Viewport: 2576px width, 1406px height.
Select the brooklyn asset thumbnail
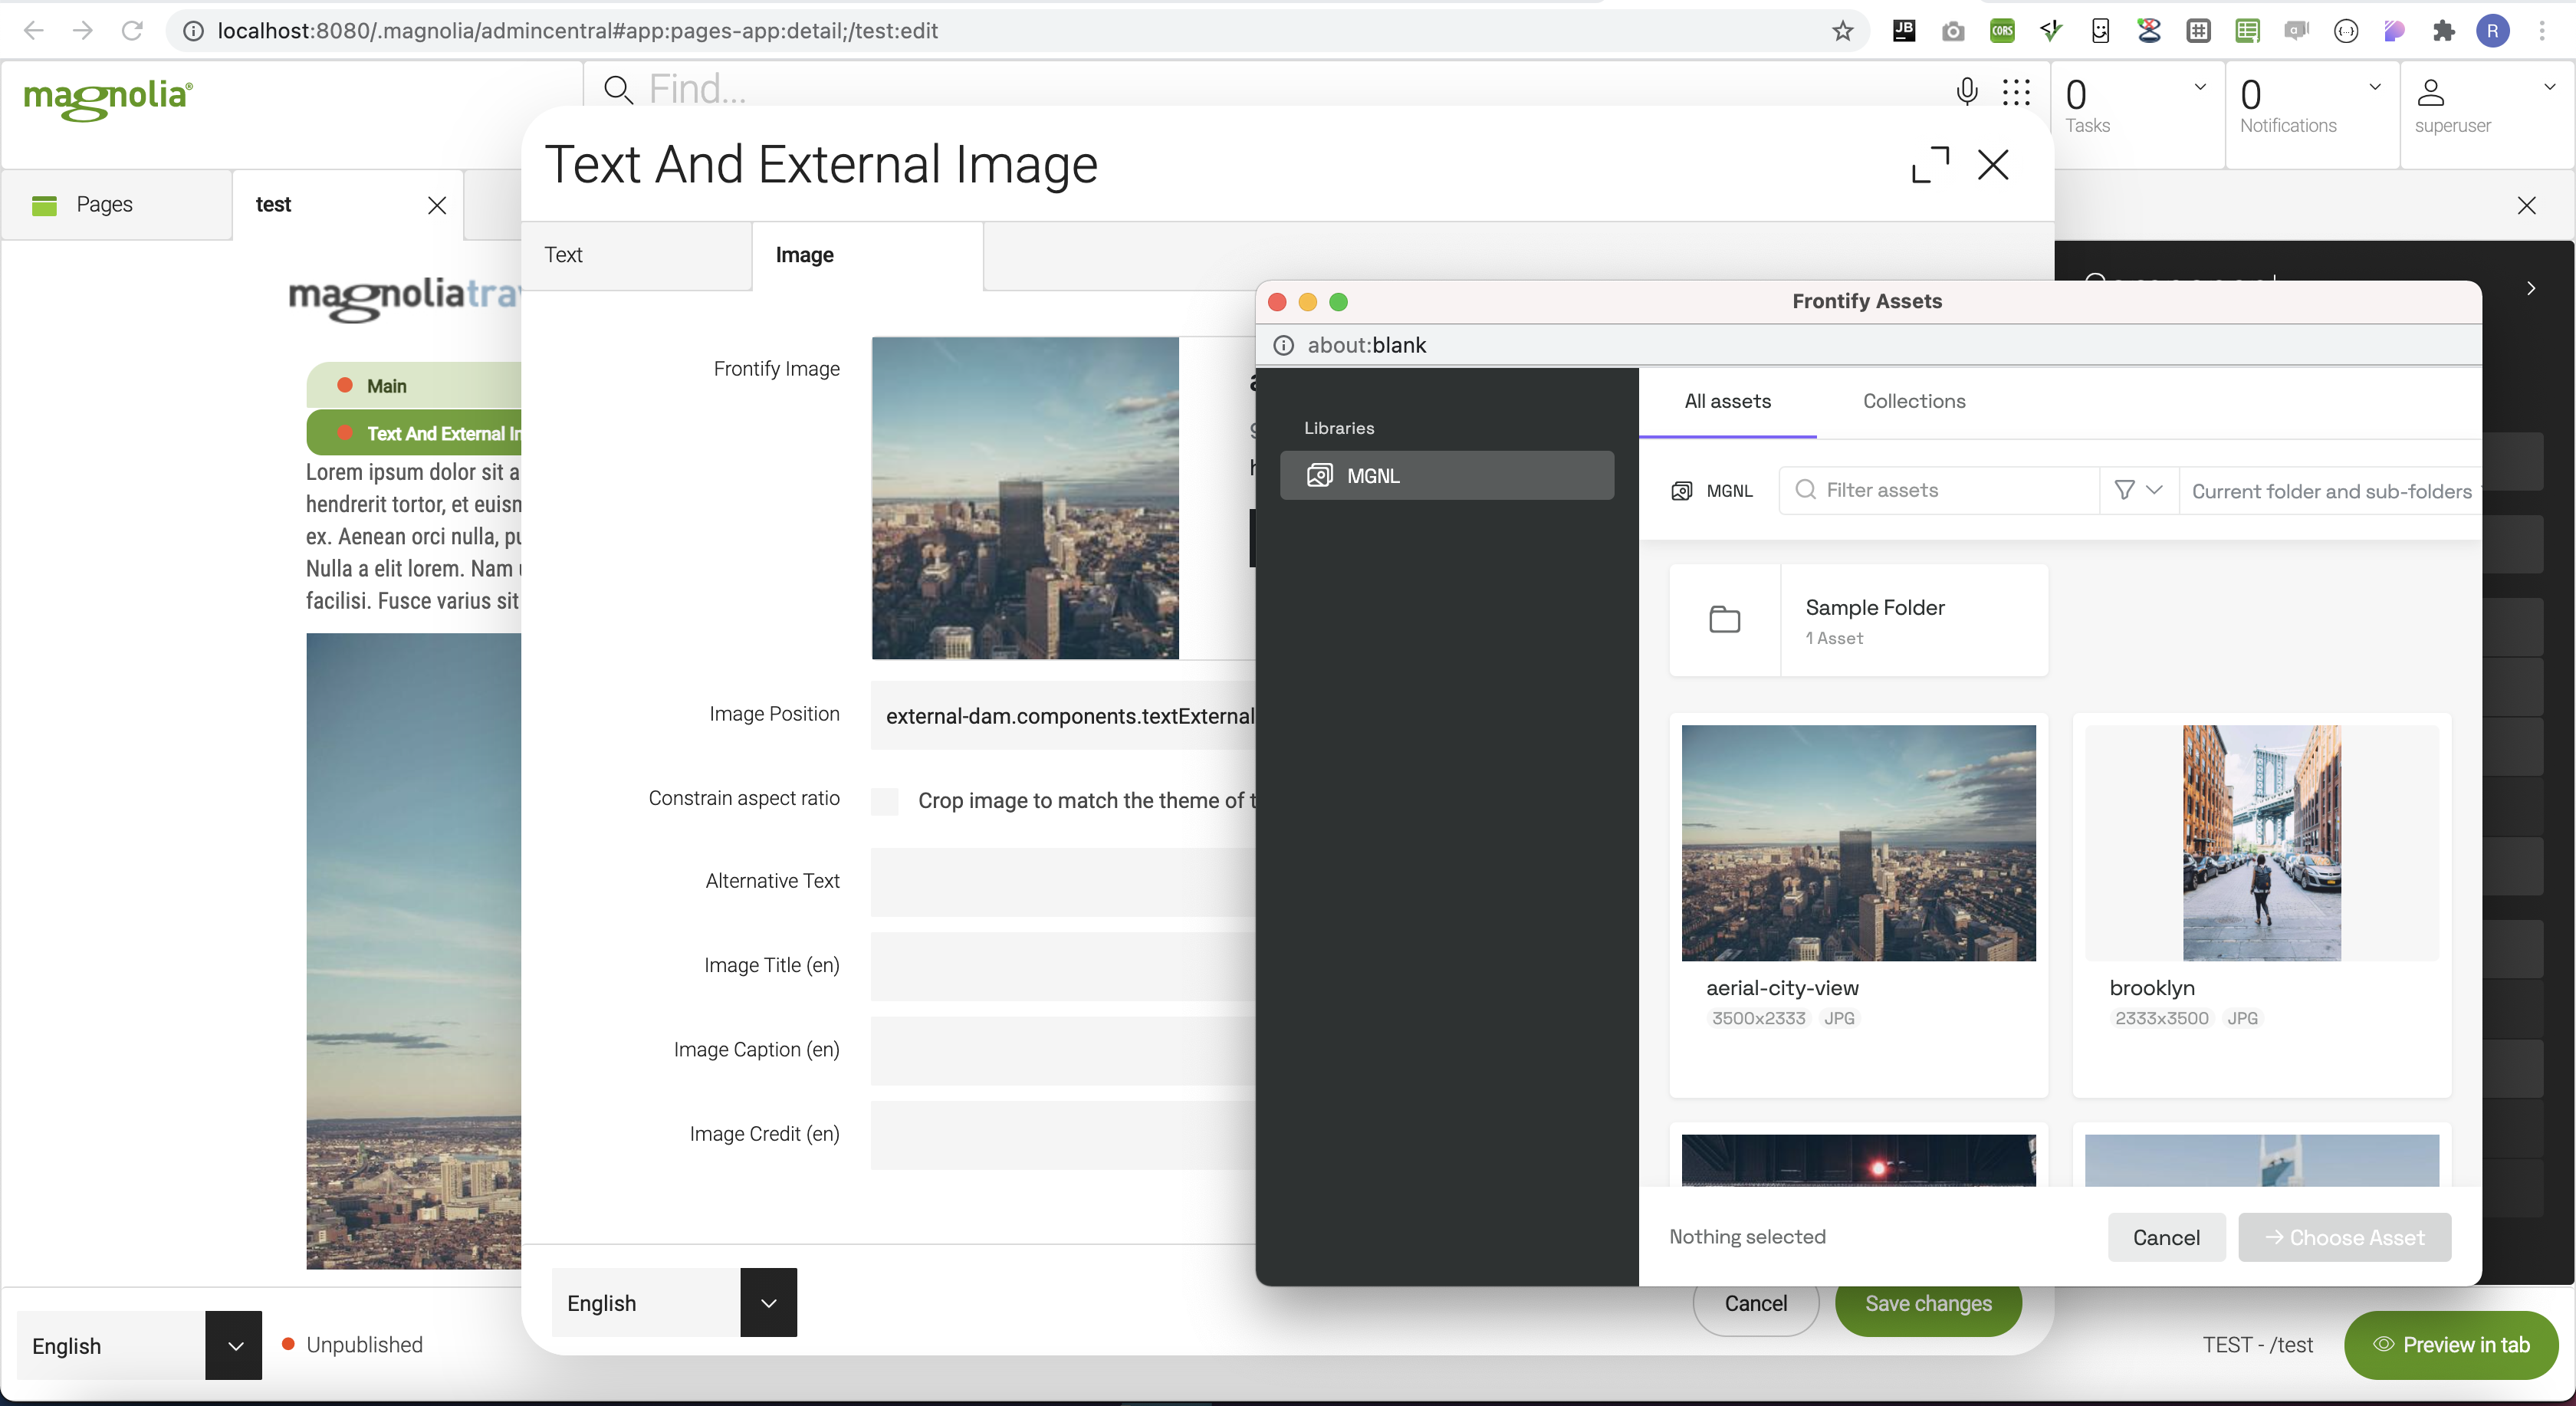click(x=2261, y=843)
